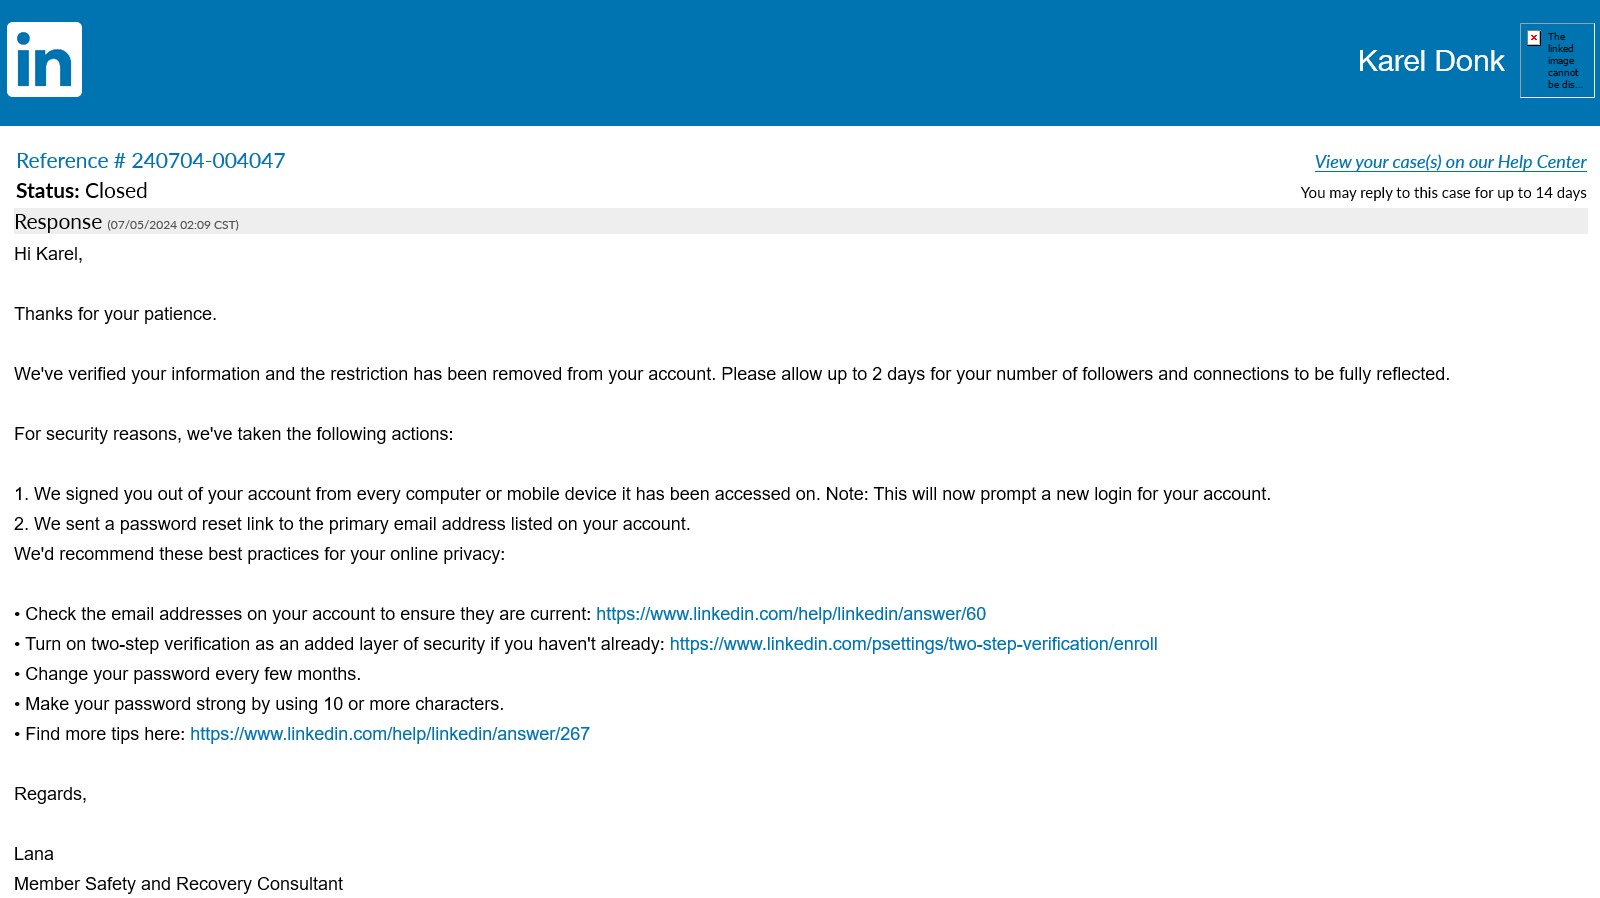This screenshot has width=1600, height=898.
Task: Click the Response section heading
Action: 58,222
